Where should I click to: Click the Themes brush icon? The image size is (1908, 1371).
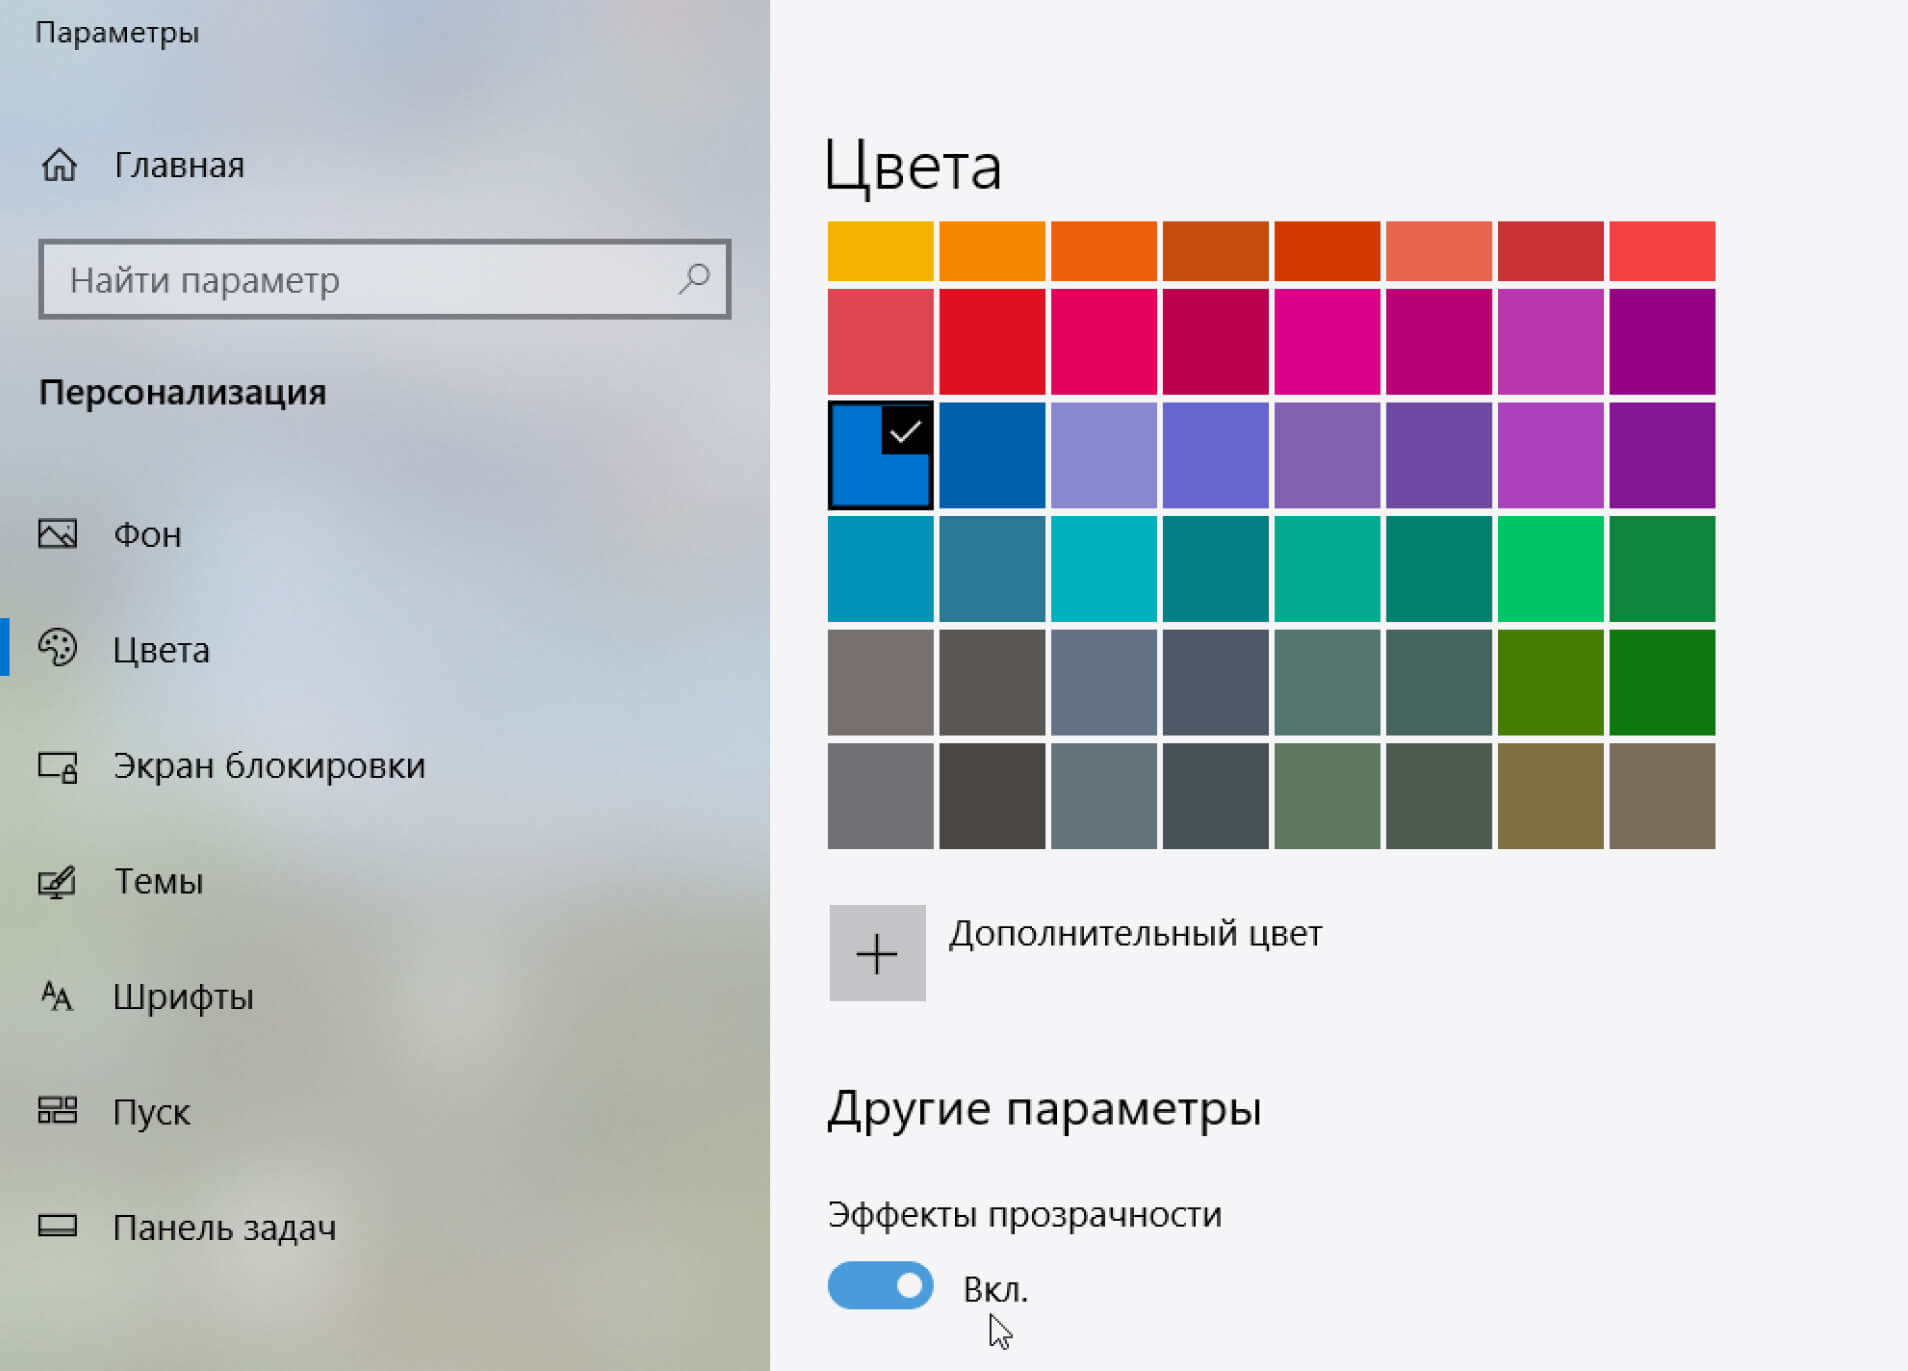coord(58,881)
